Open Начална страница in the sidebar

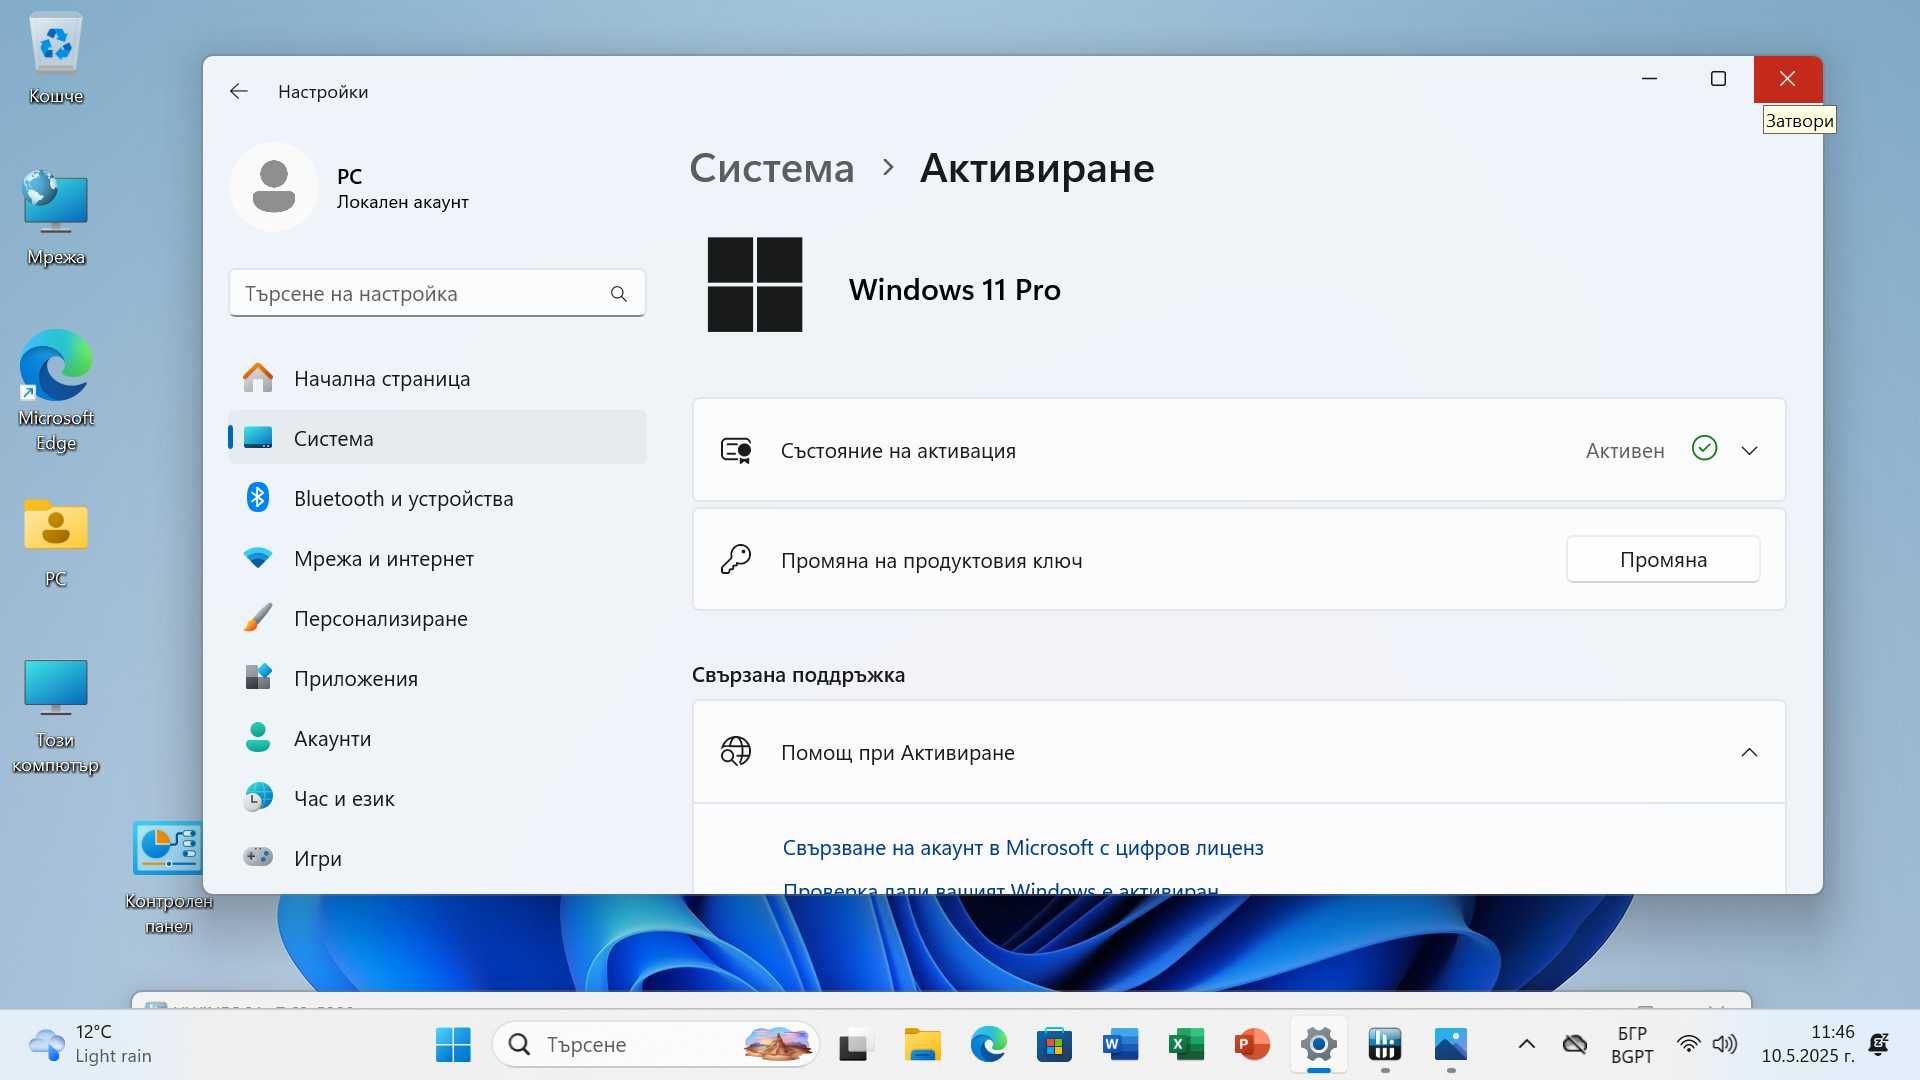[x=437, y=378]
